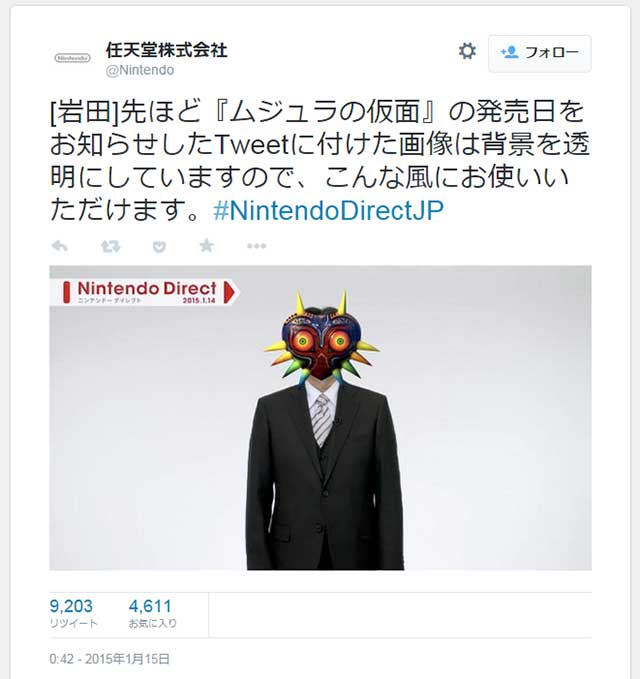
Task: Save to Pocket via the pocket icon
Action: 159,247
